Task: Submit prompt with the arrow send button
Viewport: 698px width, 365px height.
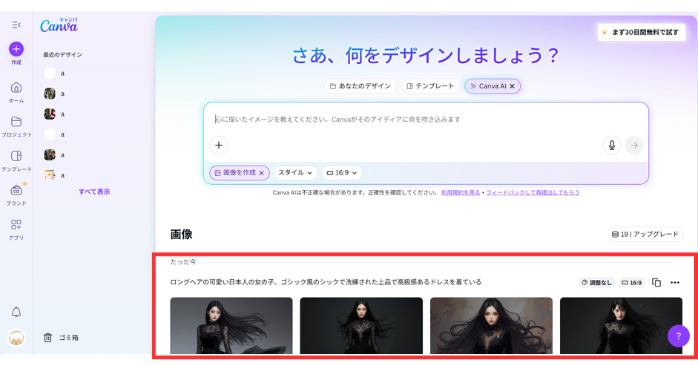Action: click(x=634, y=145)
